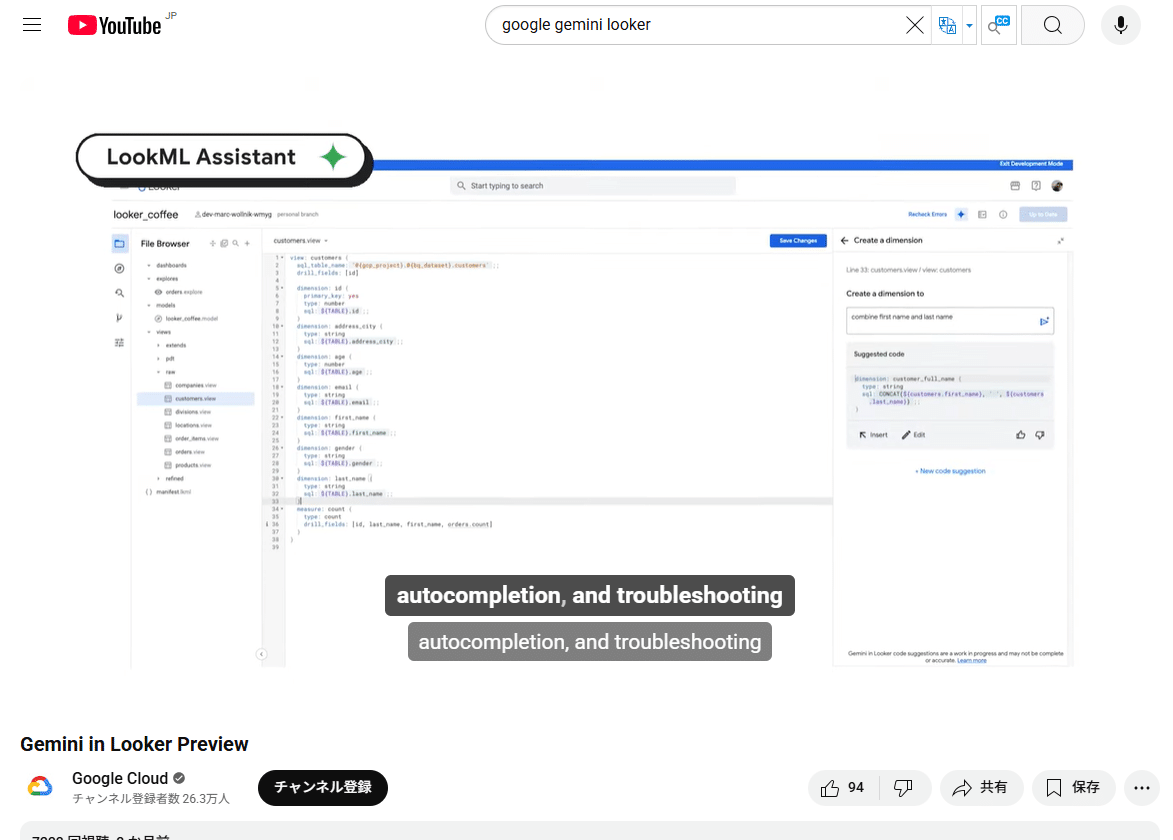Start voice search with the microphone
This screenshot has height=840, width=1173.
pyautogui.click(x=1121, y=25)
